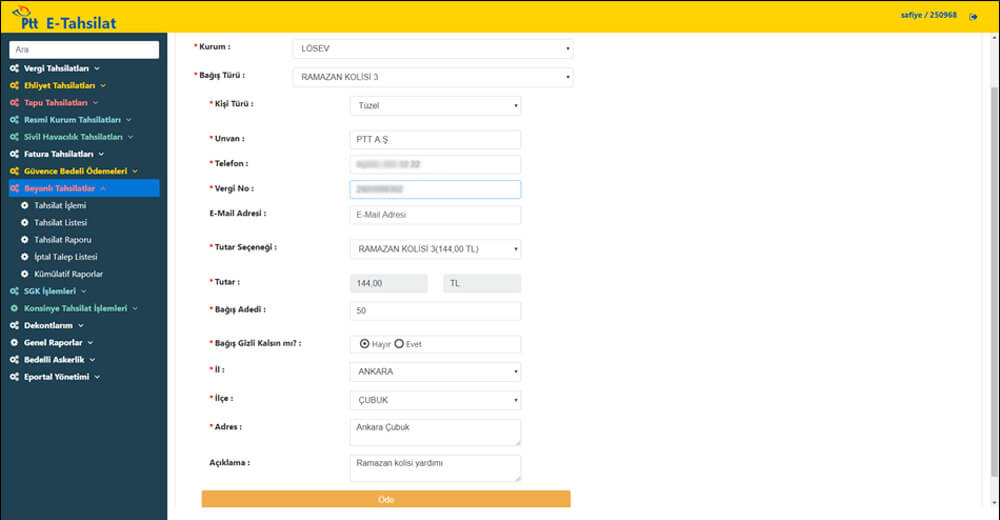The width and height of the screenshot is (1000, 520).
Task: Expand the SGK İşlemleri chevron
Action: tap(84, 292)
